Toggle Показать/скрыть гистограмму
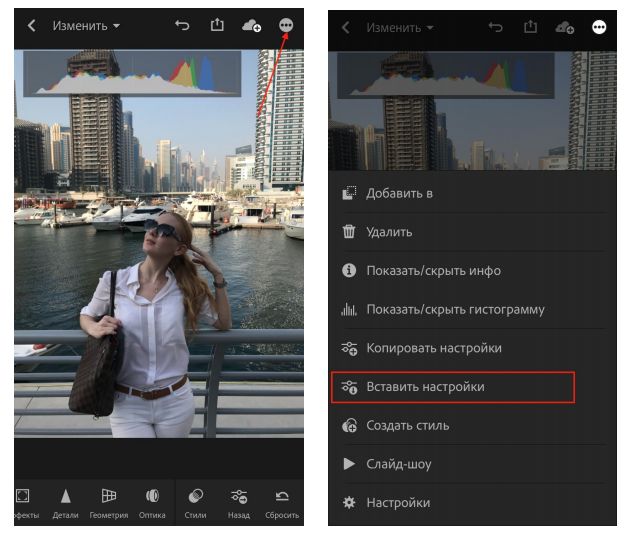The width and height of the screenshot is (639, 538). coord(473,309)
